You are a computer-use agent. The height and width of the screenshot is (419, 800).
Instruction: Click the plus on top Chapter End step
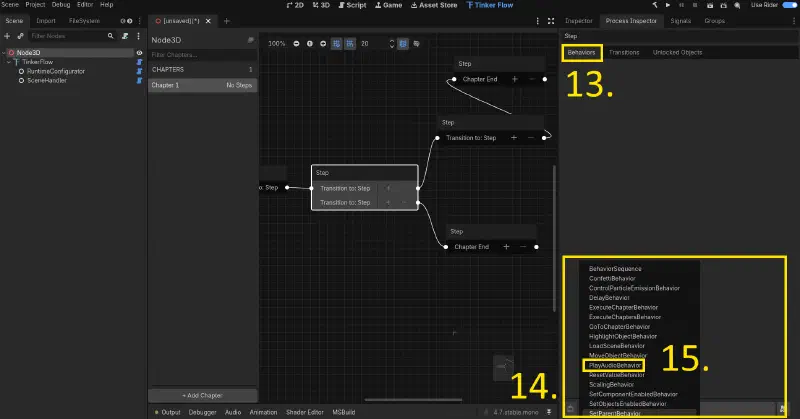514,79
